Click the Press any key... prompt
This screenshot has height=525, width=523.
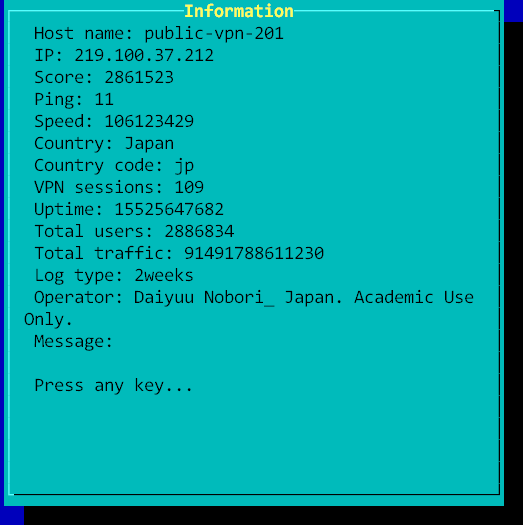pos(113,386)
